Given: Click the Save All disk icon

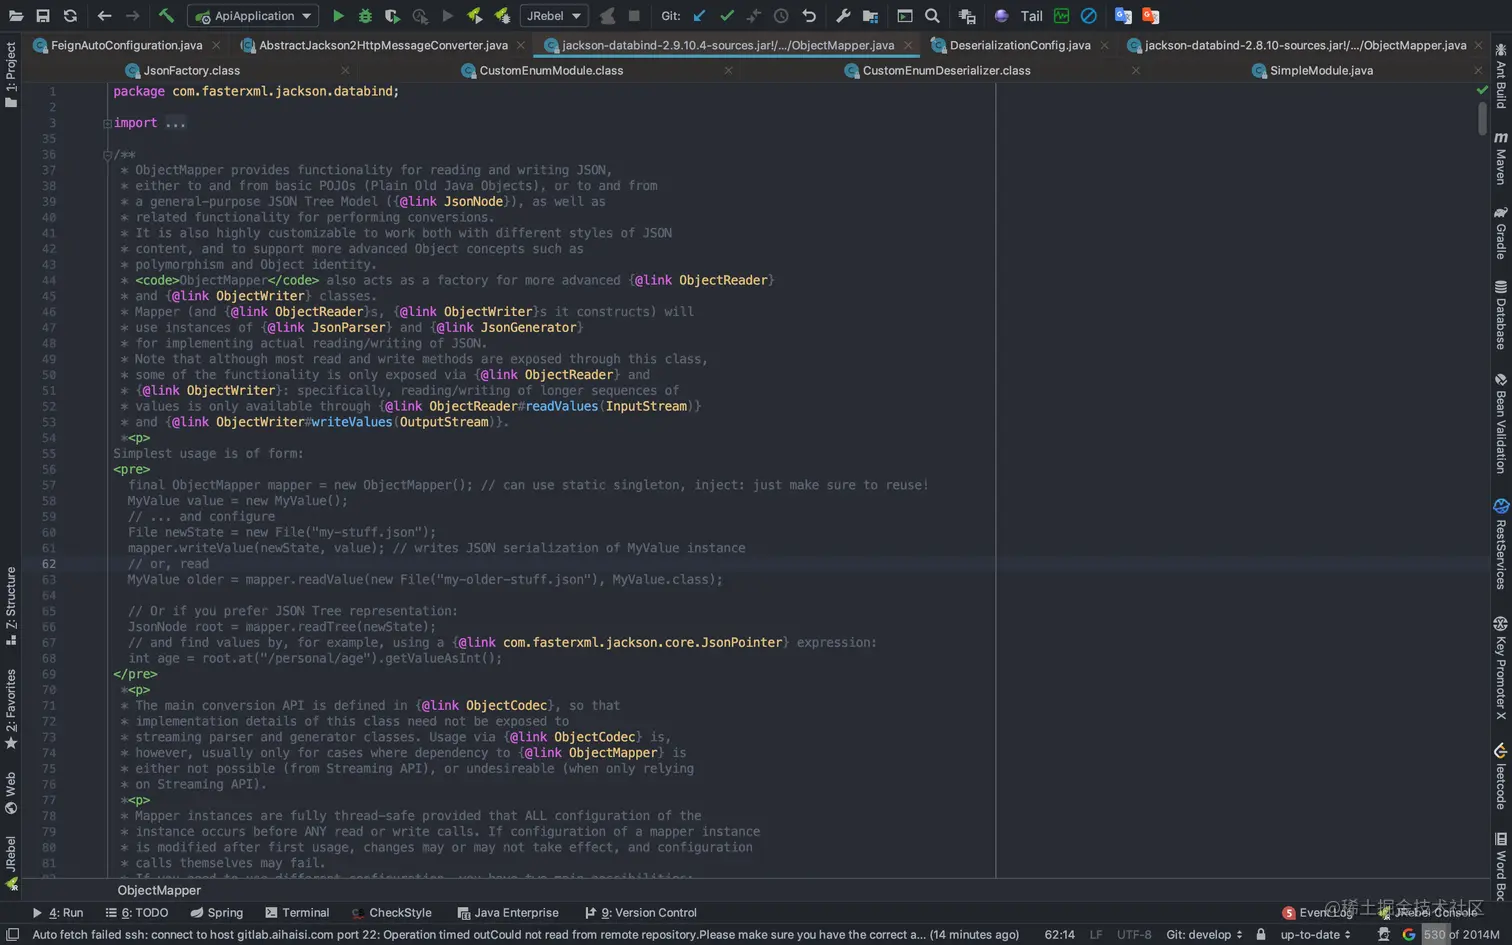Looking at the screenshot, I should coord(42,16).
